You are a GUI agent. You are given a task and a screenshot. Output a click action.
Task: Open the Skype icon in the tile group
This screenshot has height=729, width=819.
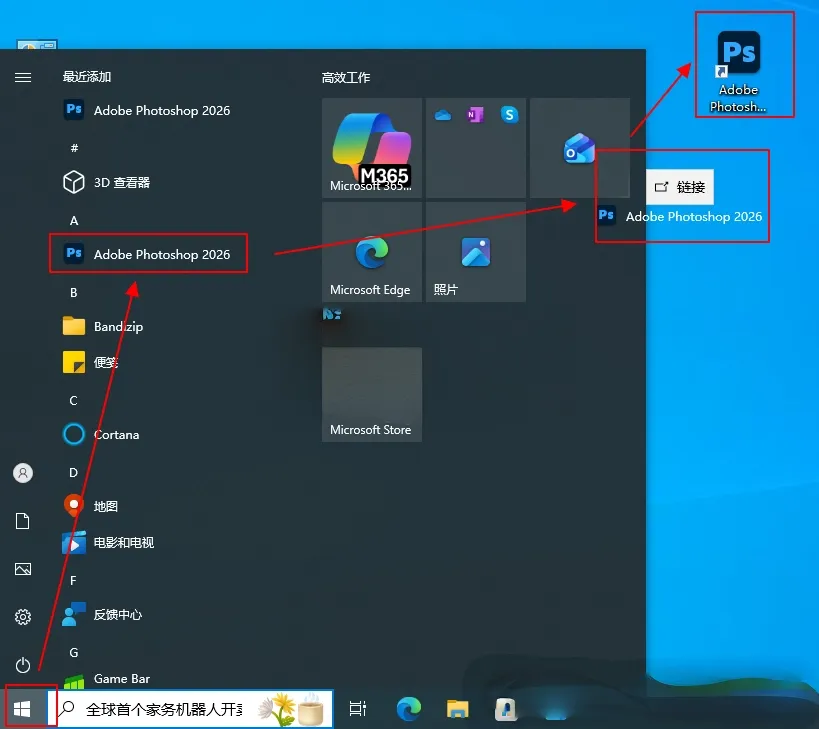[509, 114]
